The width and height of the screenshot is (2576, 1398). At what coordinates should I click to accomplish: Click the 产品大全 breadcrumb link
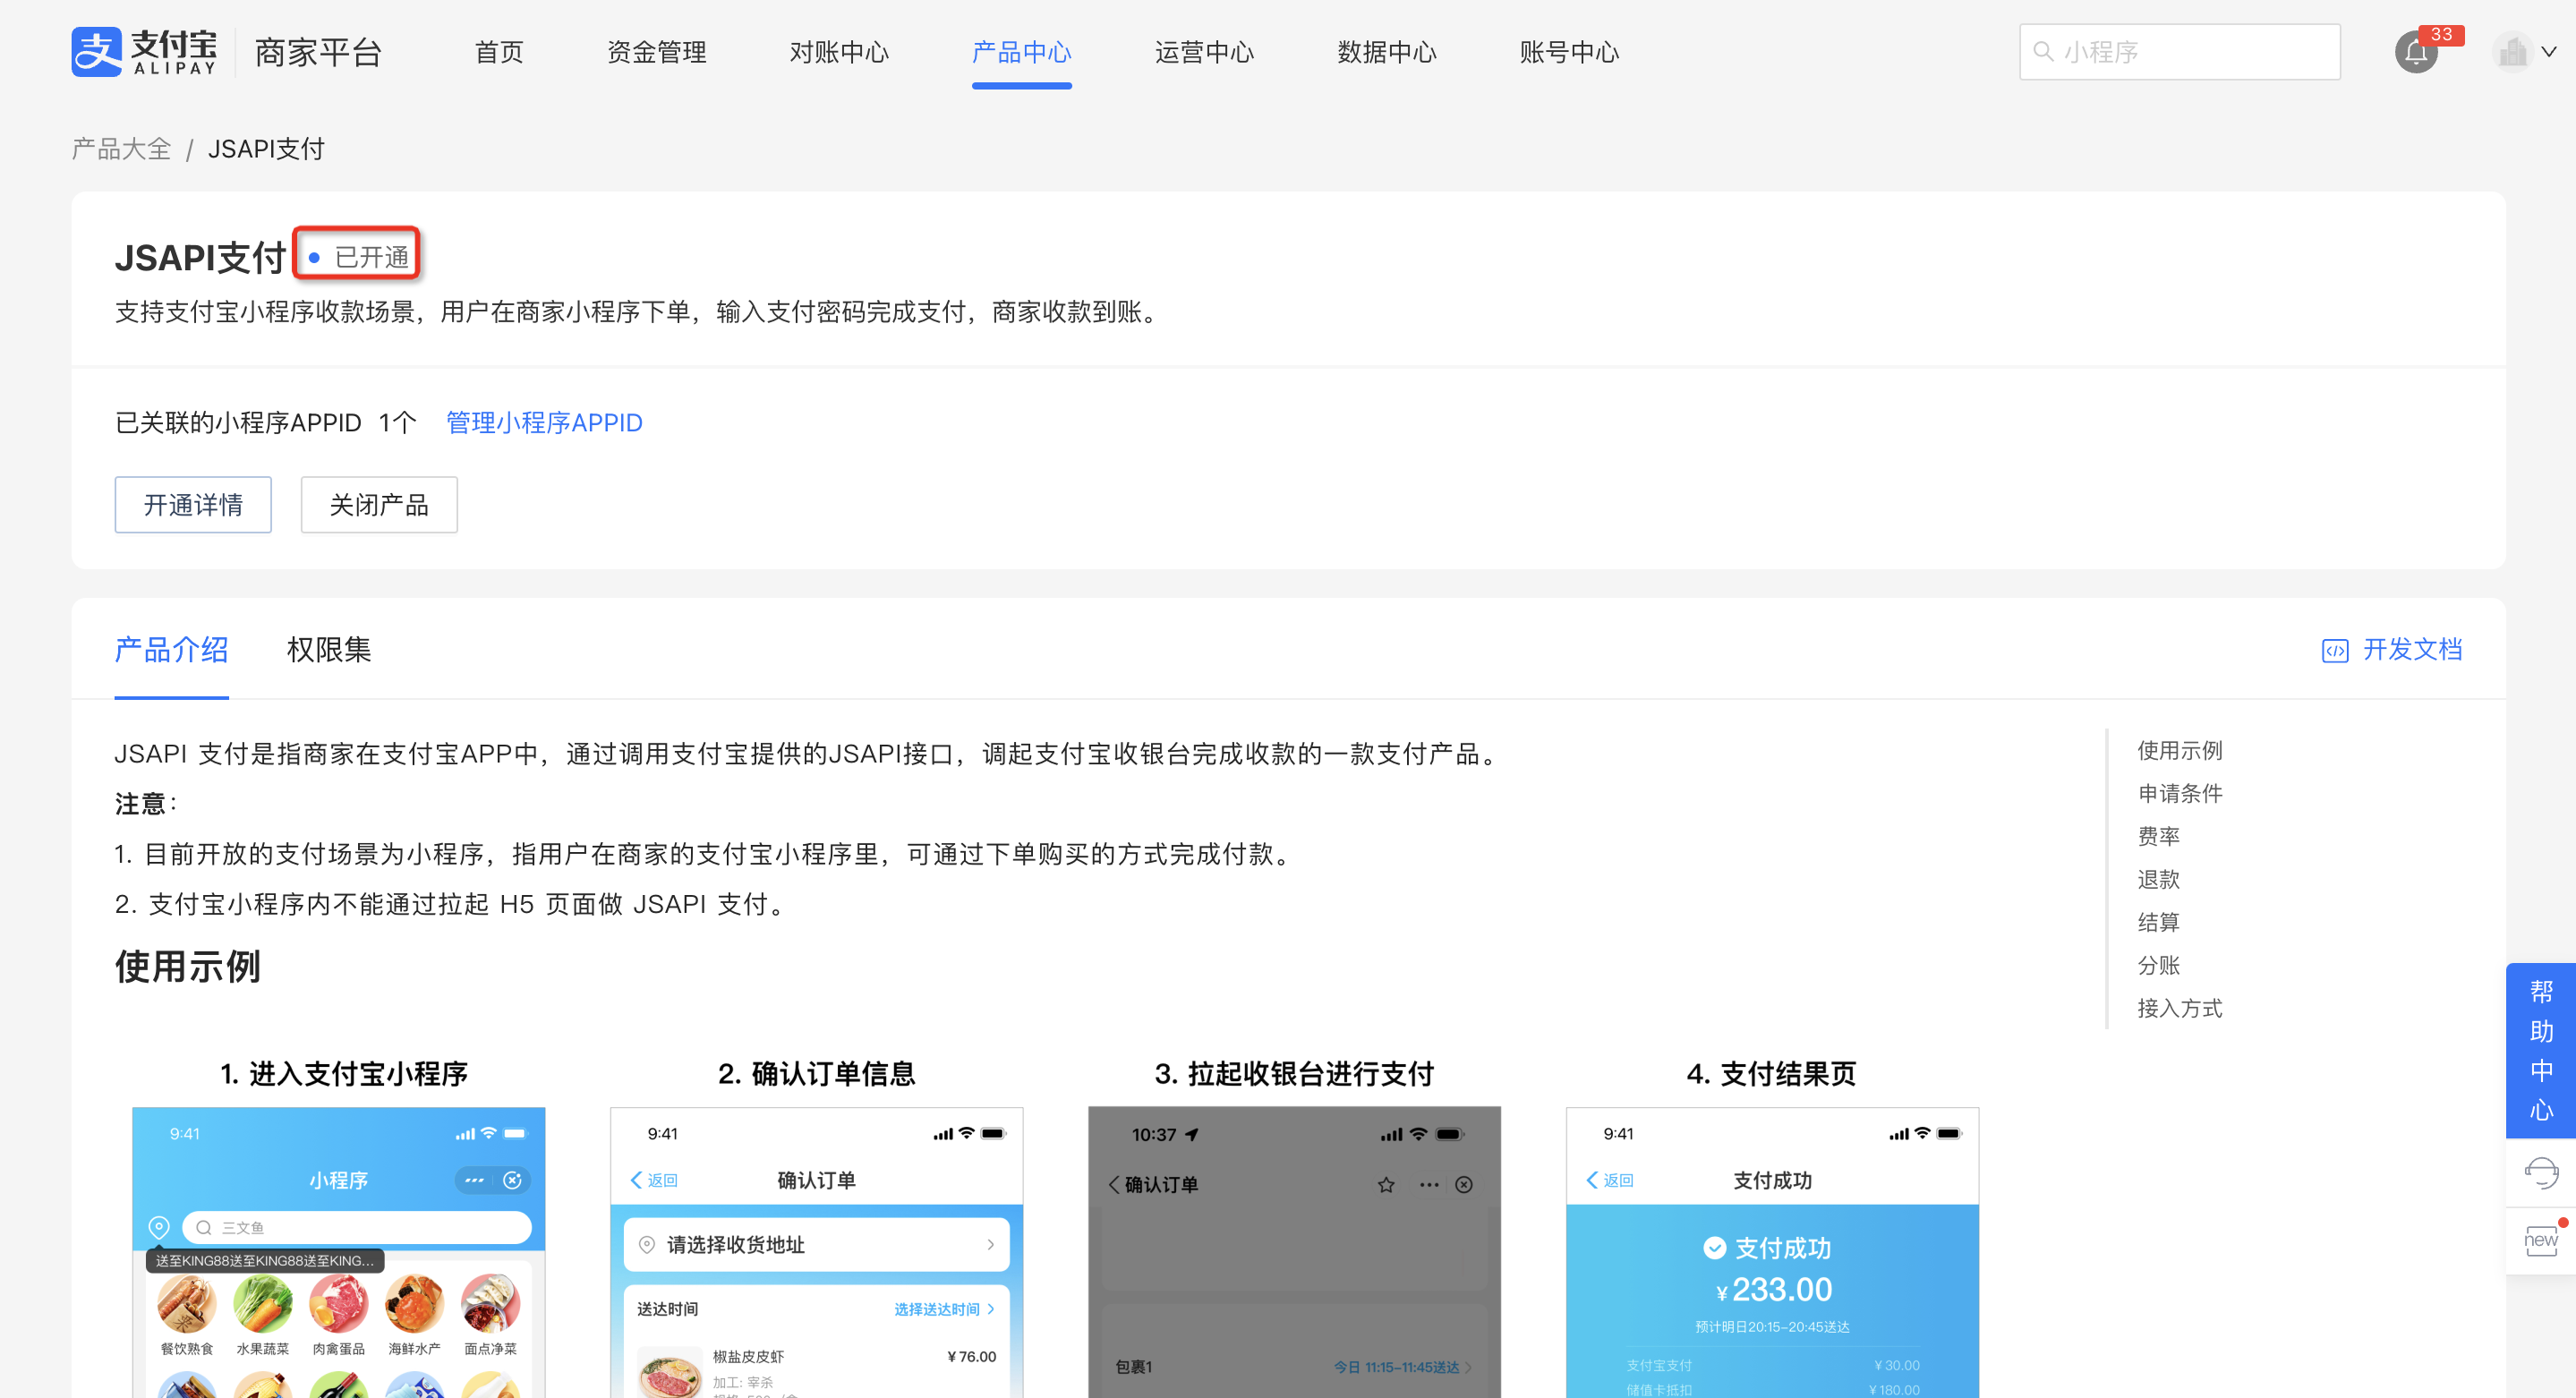(120, 148)
